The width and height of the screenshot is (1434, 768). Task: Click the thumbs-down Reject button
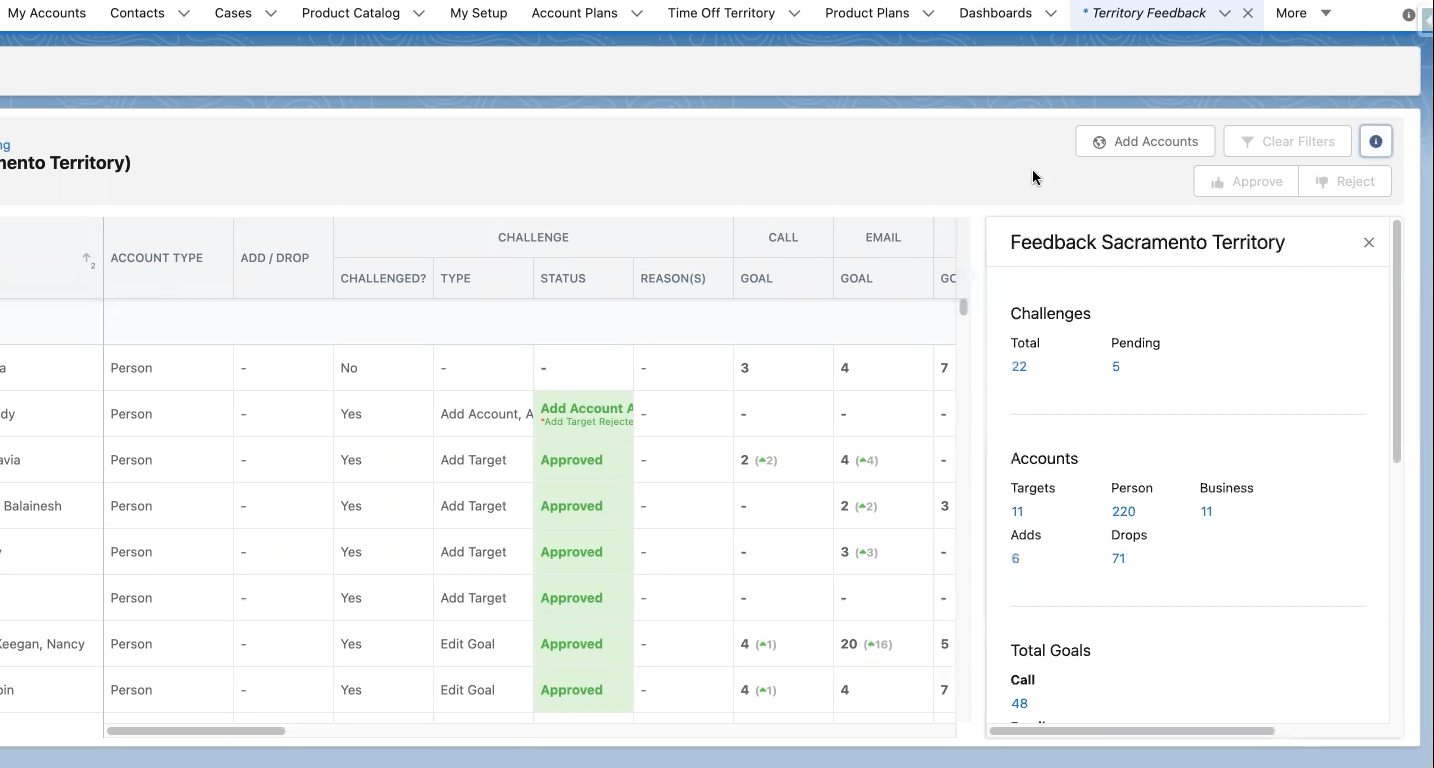pos(1345,182)
